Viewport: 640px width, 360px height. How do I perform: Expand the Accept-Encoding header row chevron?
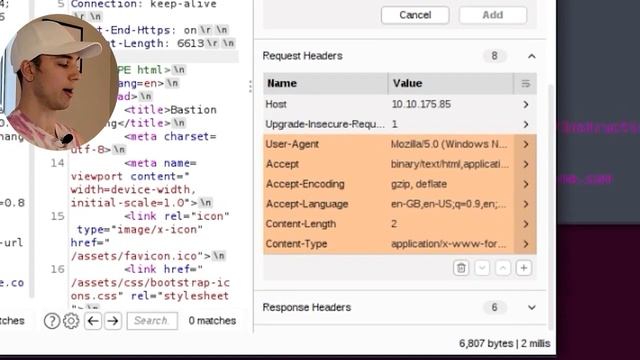526,184
